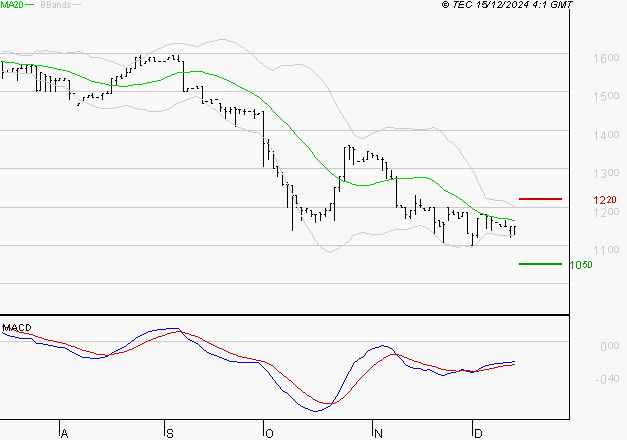
Task: Click the red 1220 resistance value
Action: [x=605, y=200]
